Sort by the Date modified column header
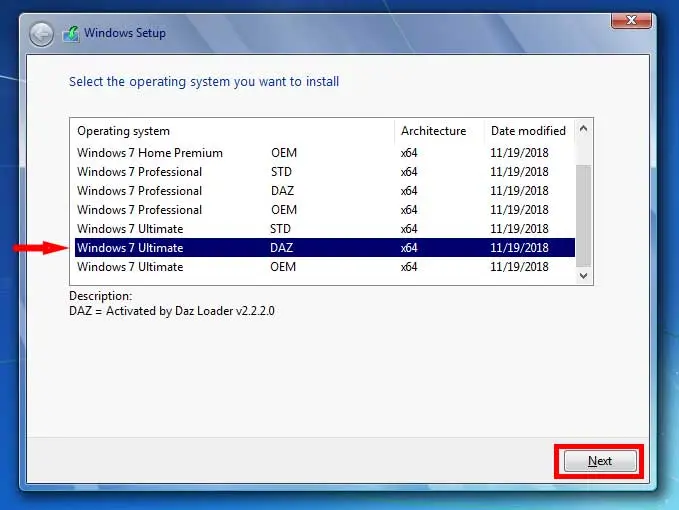Image resolution: width=679 pixels, height=510 pixels. pos(527,131)
